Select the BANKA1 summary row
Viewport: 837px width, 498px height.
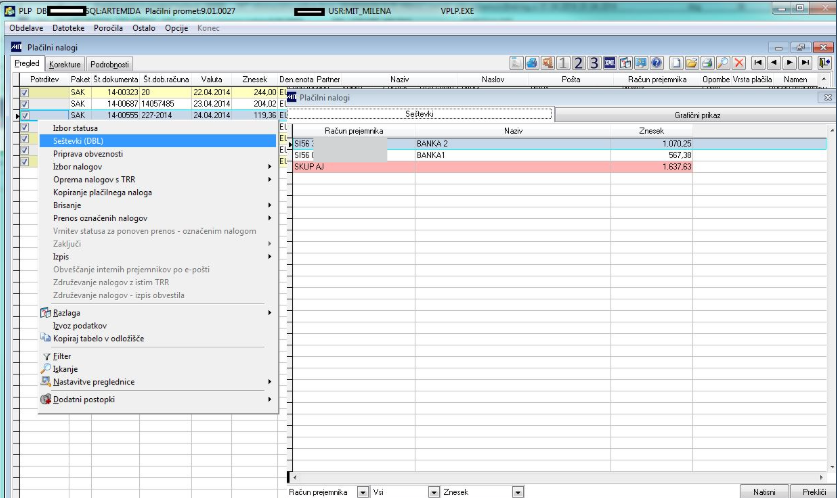(x=559, y=155)
